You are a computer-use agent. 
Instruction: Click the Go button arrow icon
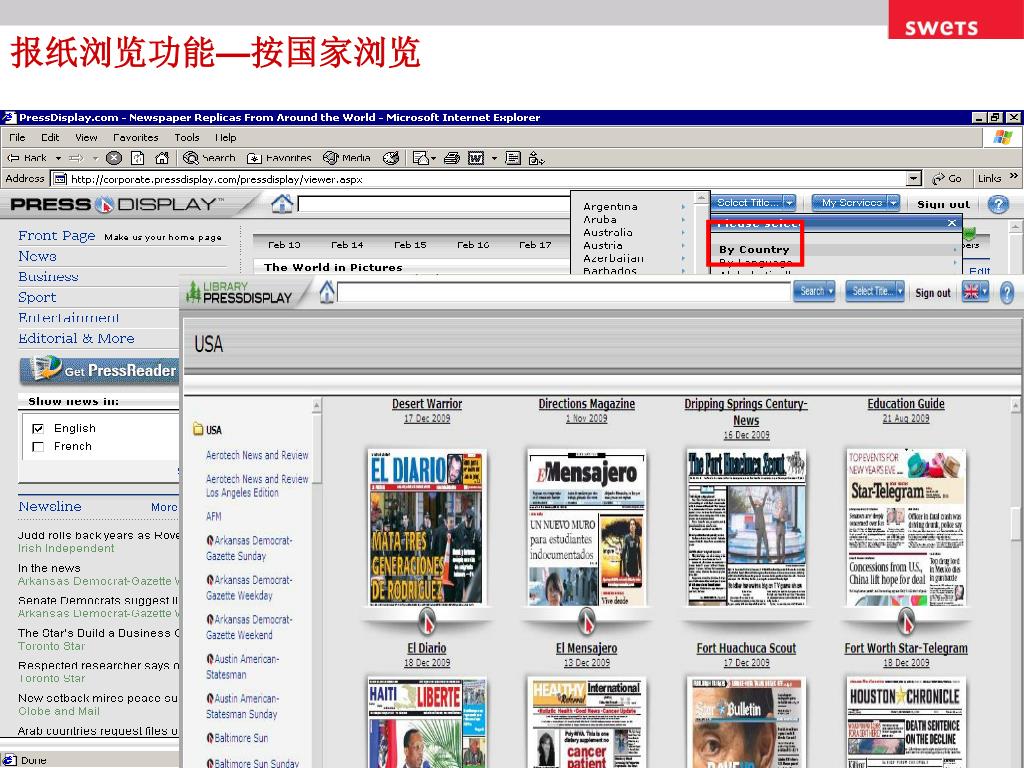pos(939,178)
